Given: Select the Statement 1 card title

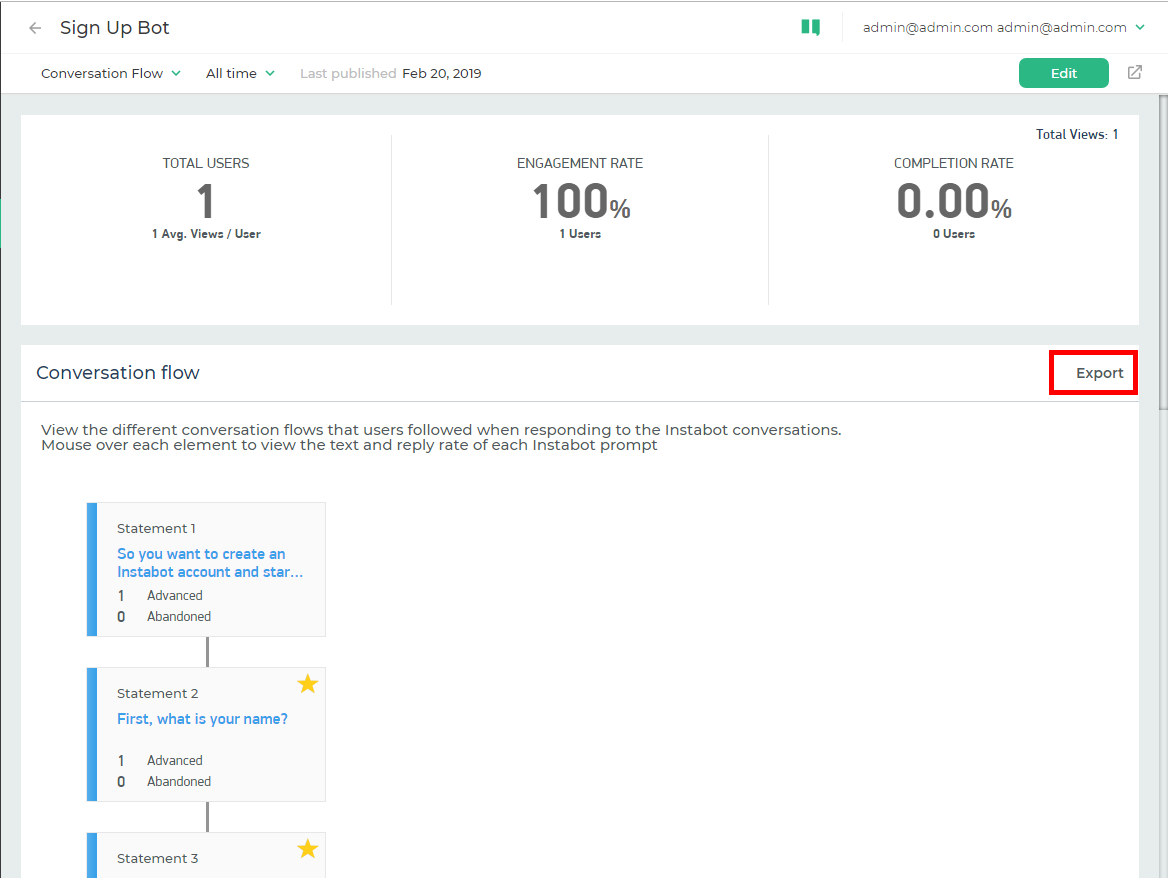Looking at the screenshot, I should tap(156, 528).
